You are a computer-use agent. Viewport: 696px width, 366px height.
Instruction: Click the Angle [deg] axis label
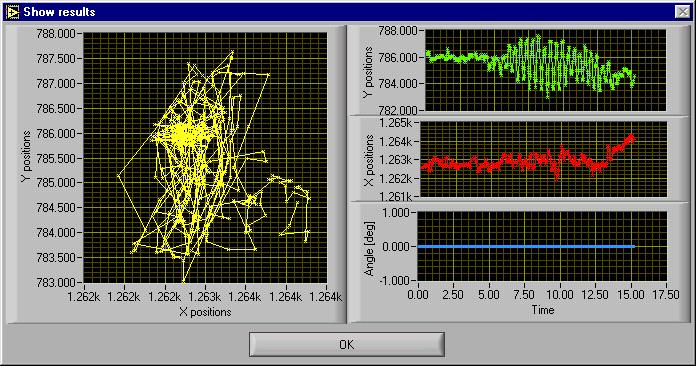coord(369,248)
